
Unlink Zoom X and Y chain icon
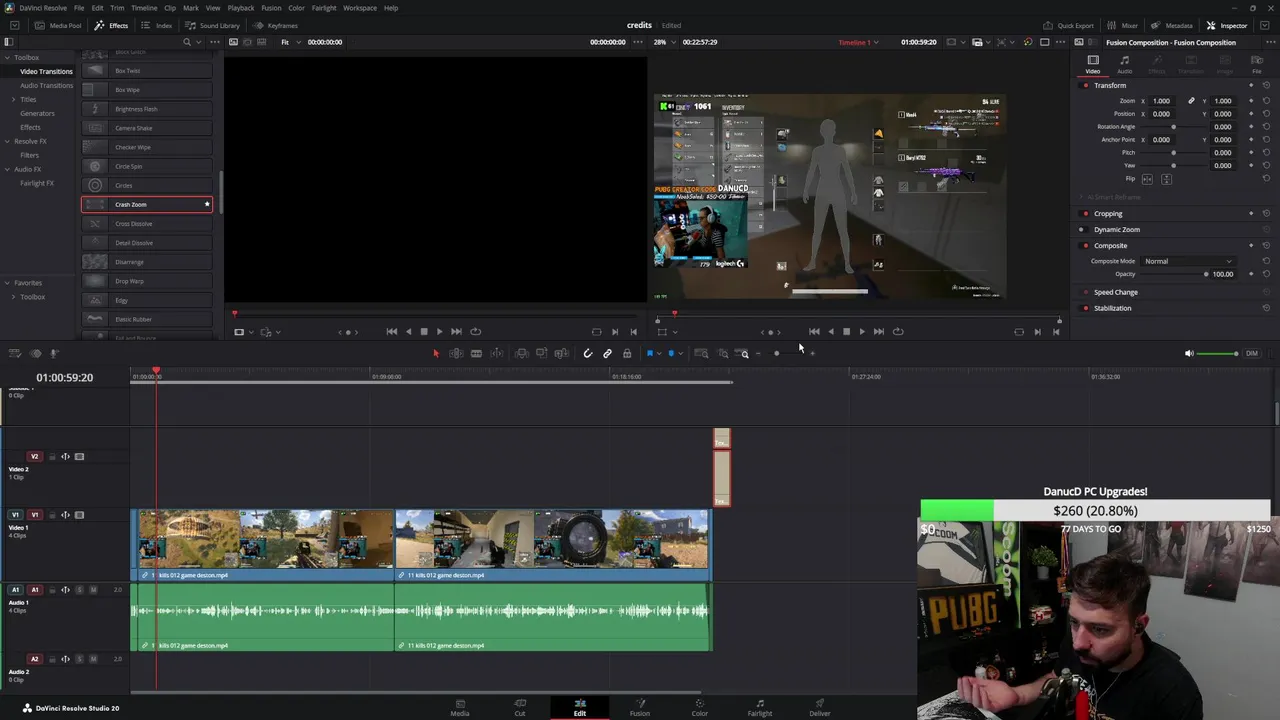(1190, 101)
